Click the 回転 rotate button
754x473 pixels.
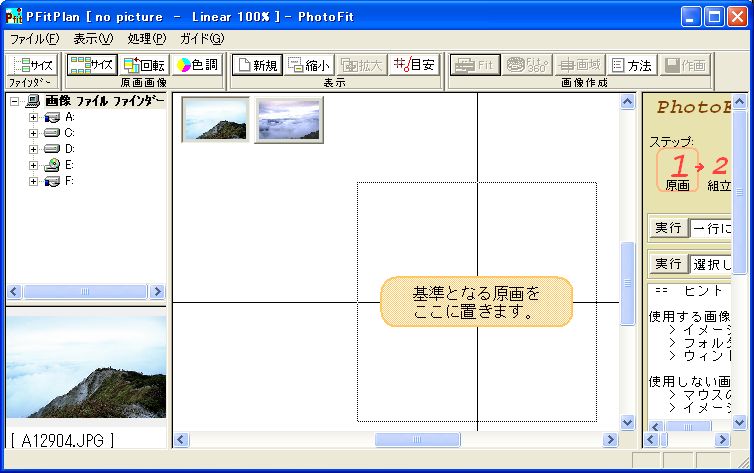[x=144, y=65]
